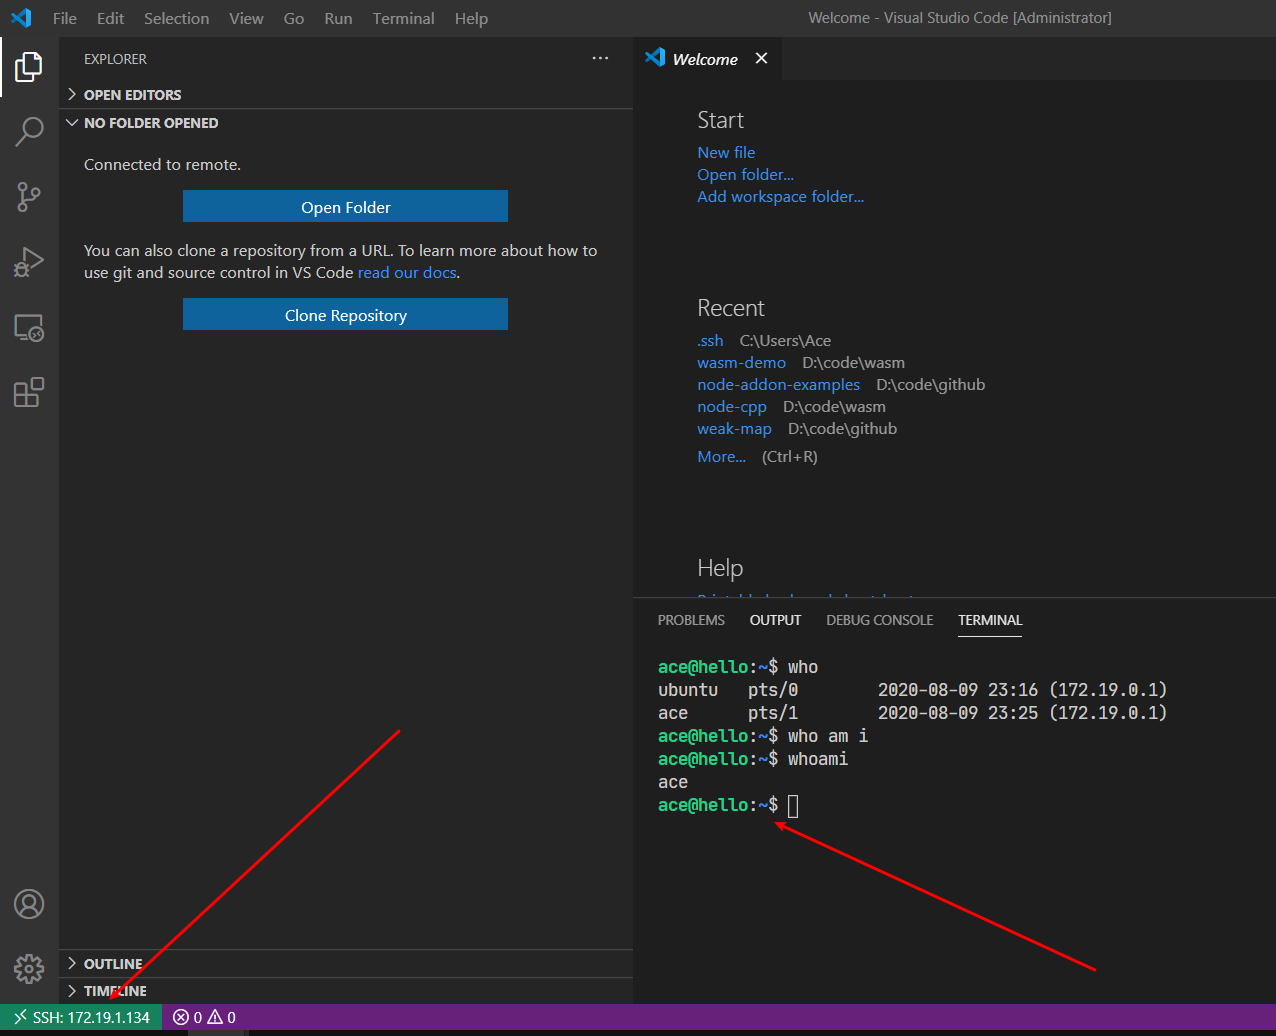
Task: Click the VS Code logo in title bar
Action: (21, 18)
